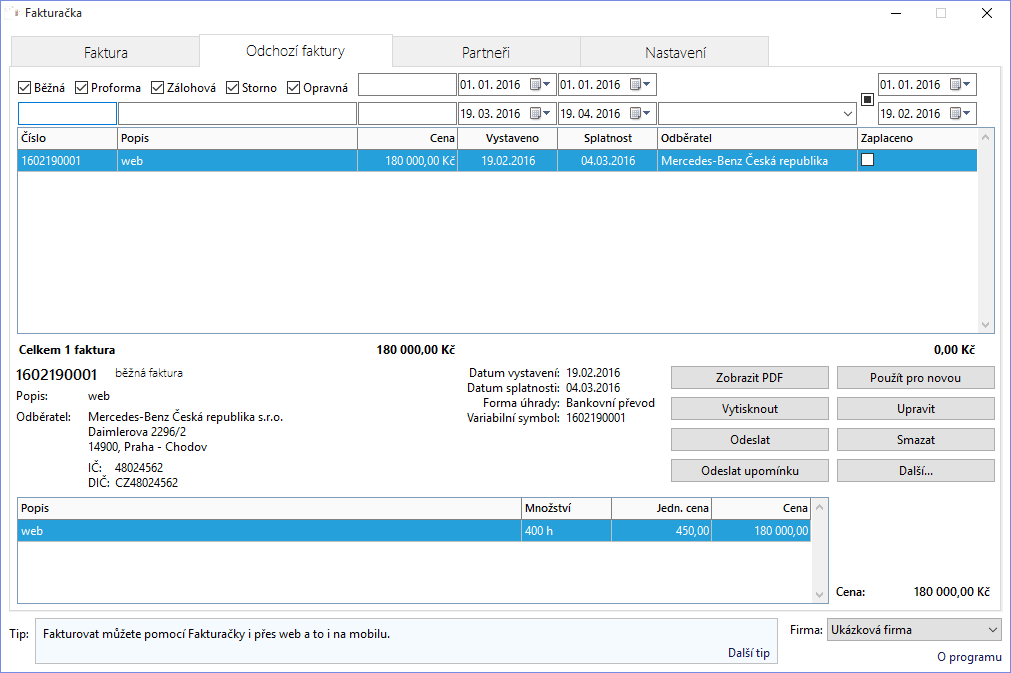Select invoice row number 1602190001 cell

pos(67,161)
